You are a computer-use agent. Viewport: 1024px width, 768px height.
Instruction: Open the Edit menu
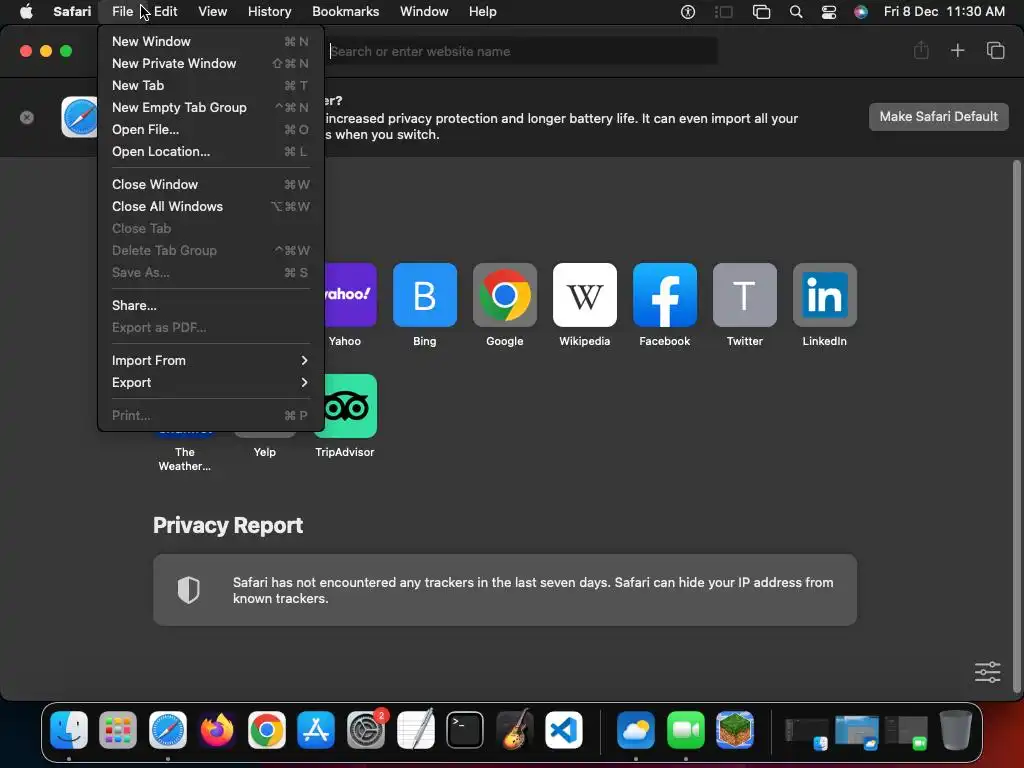[x=166, y=11]
